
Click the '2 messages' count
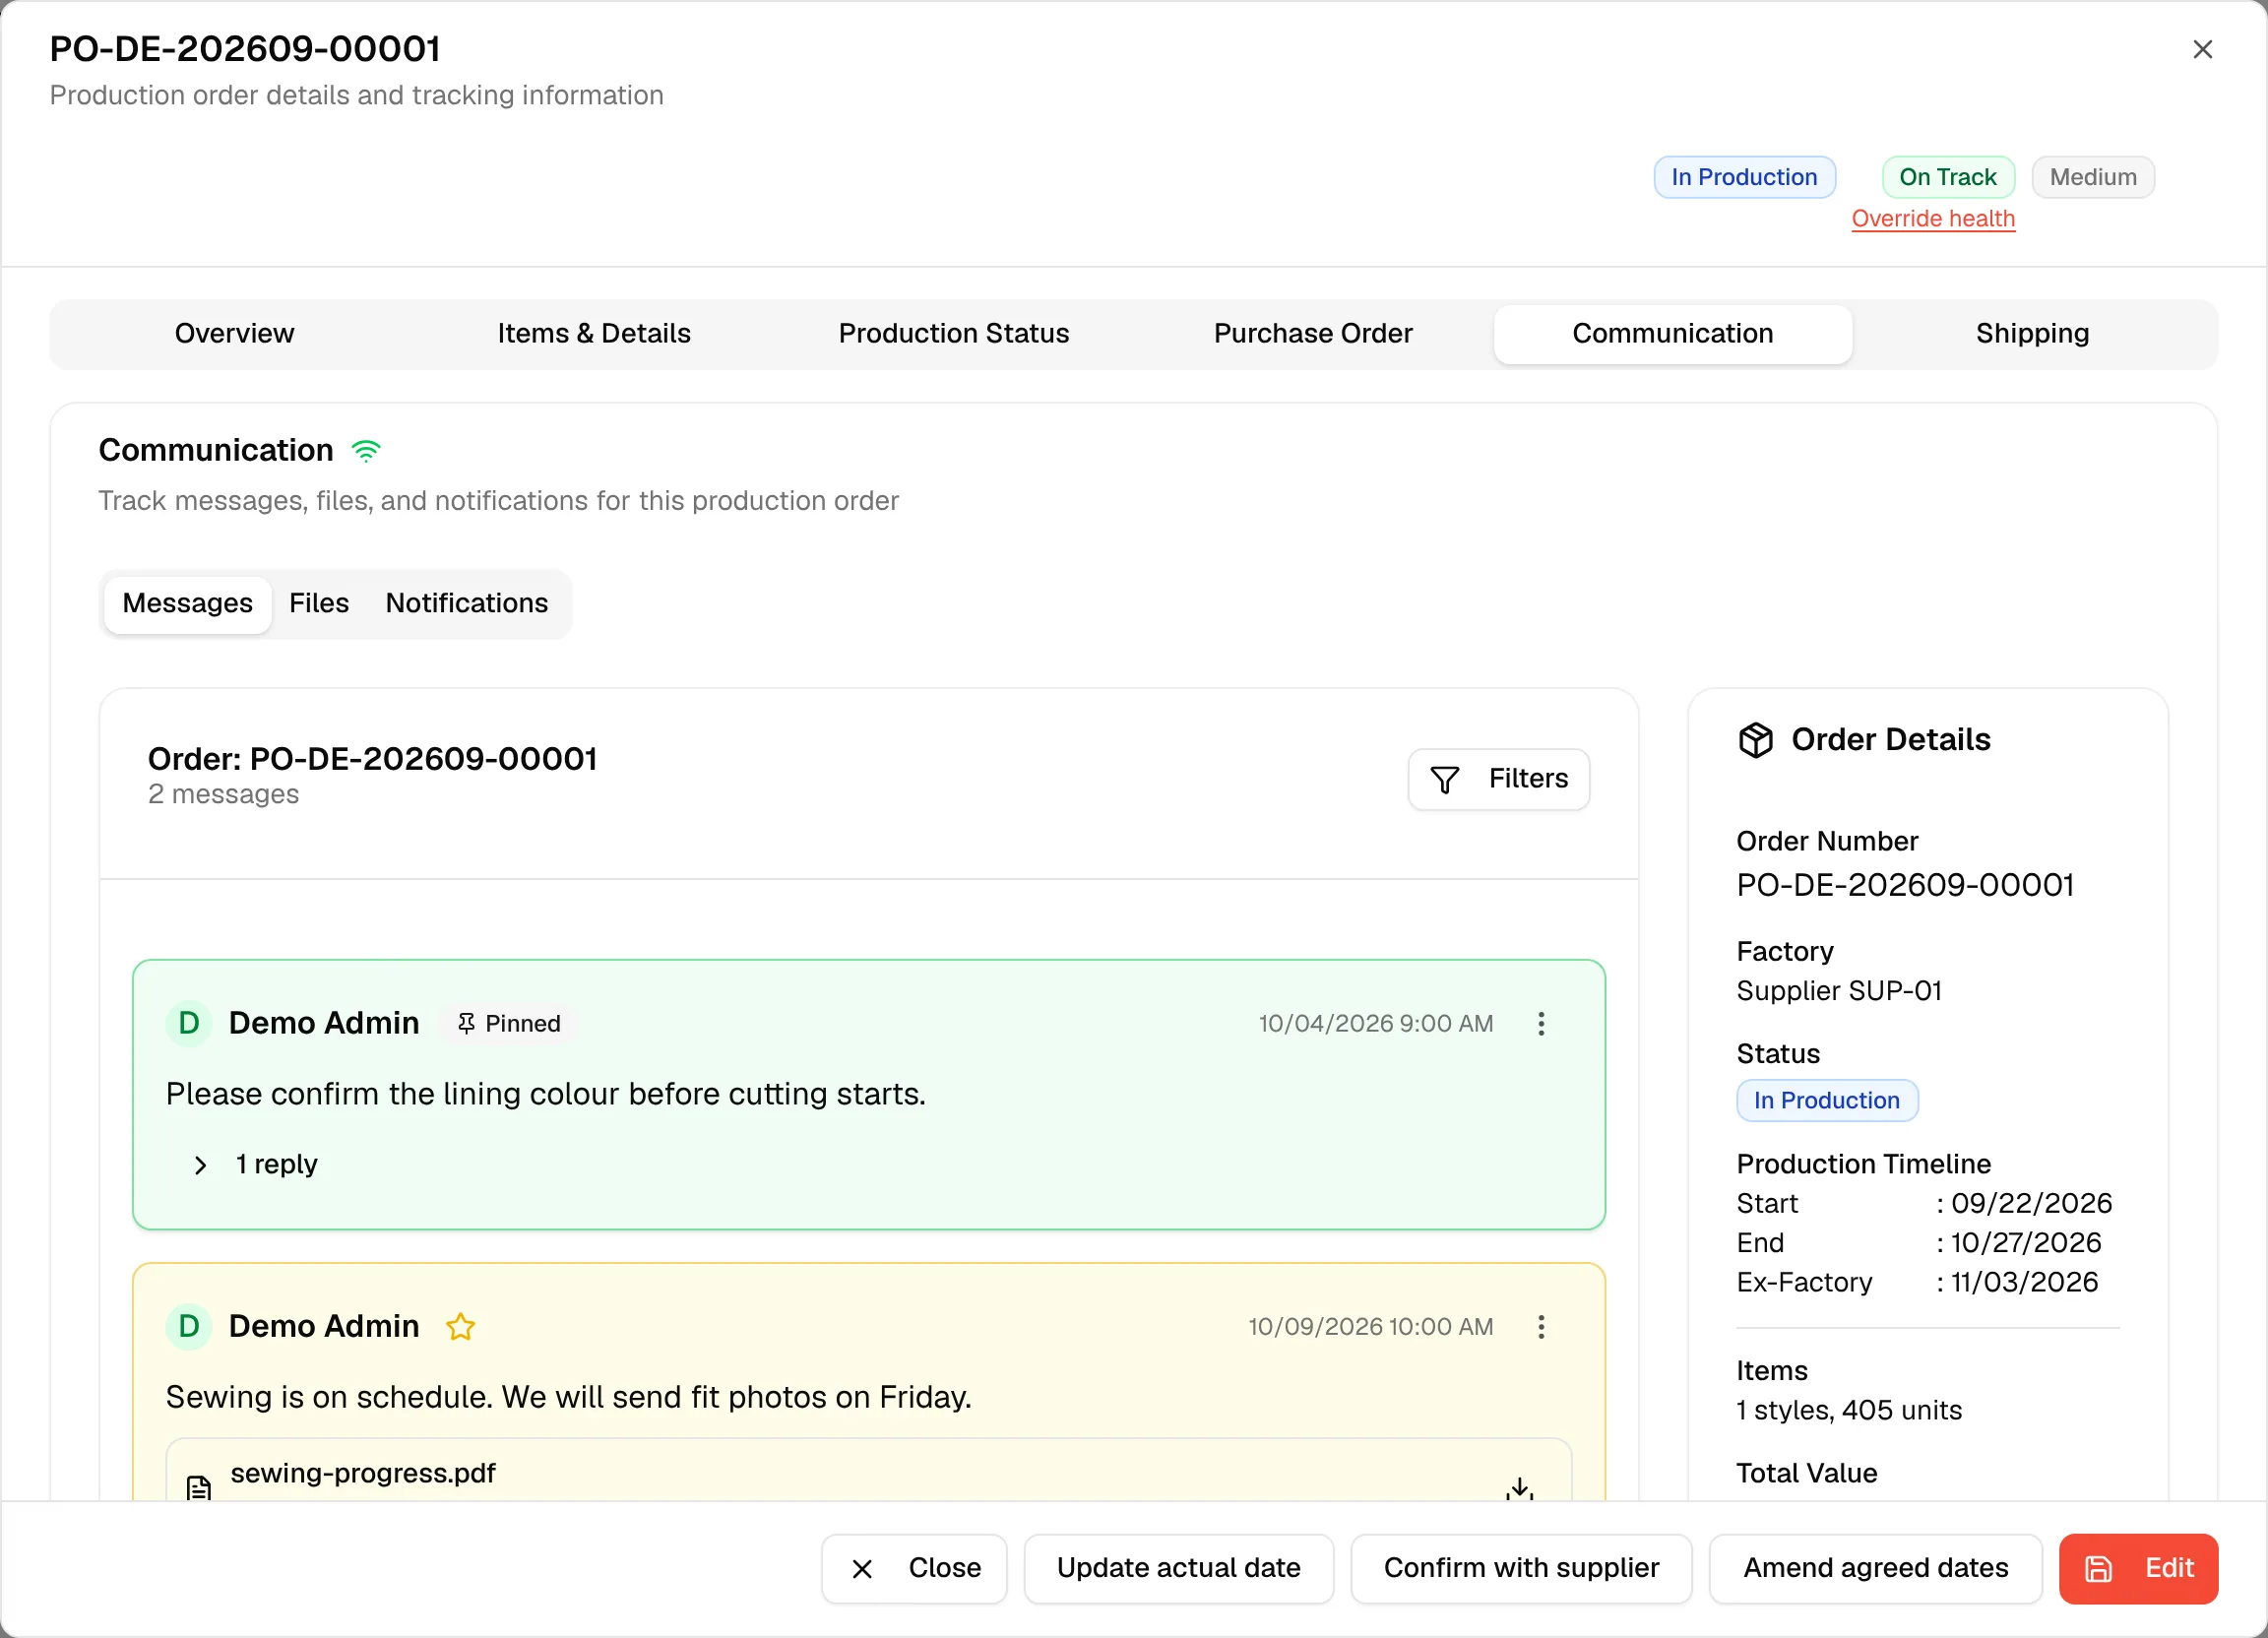click(x=223, y=794)
